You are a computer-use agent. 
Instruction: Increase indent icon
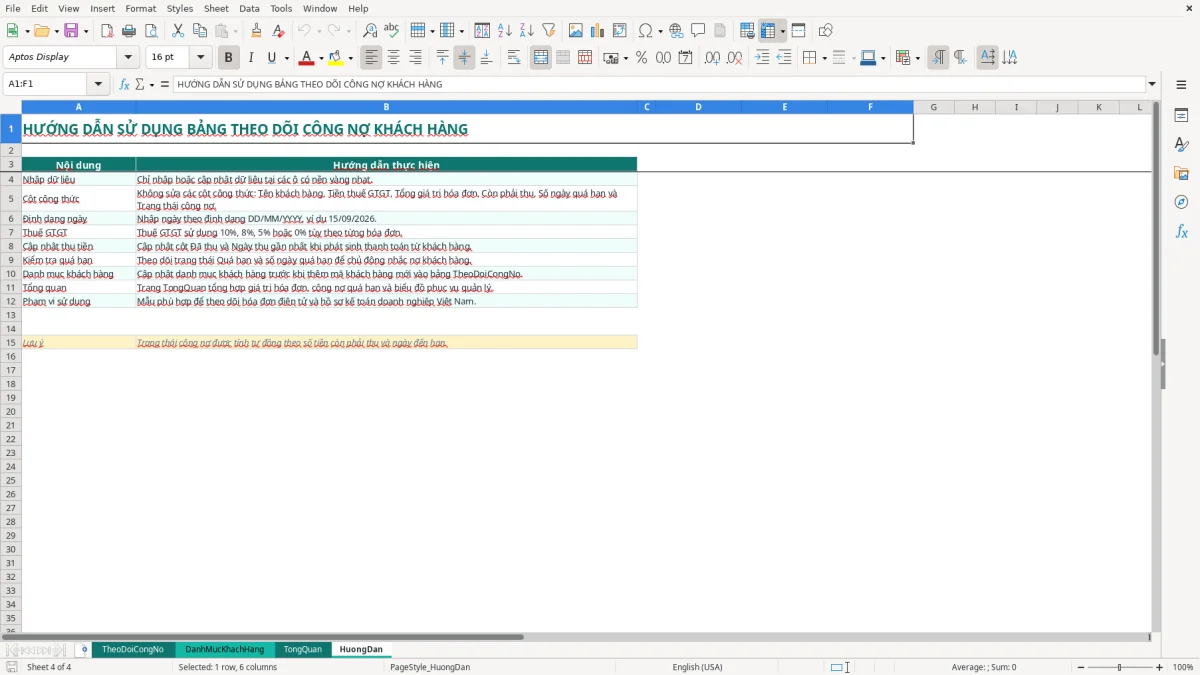point(762,58)
